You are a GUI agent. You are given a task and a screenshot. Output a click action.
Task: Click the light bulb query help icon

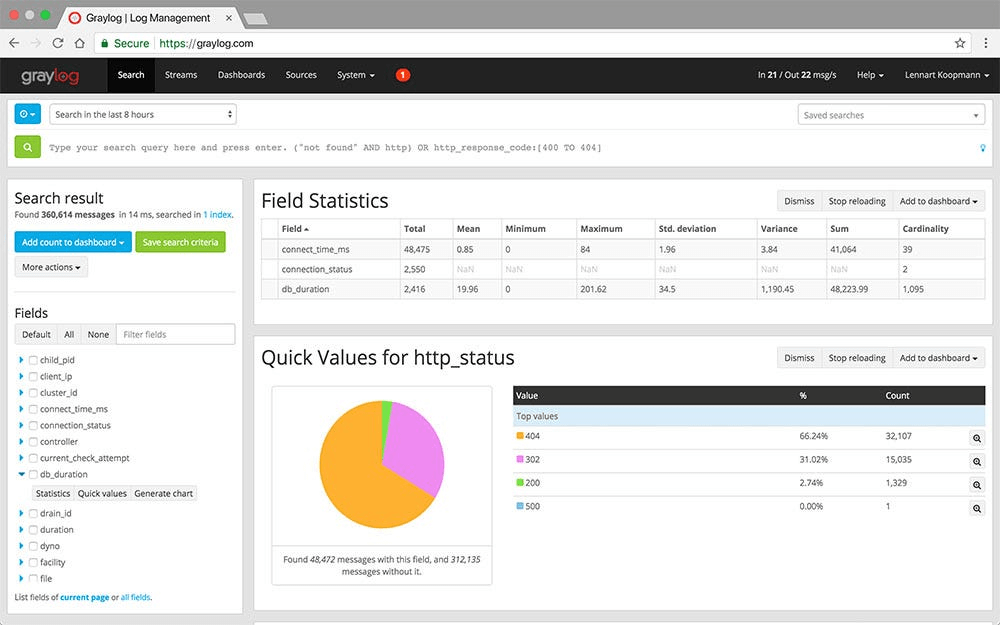point(982,147)
